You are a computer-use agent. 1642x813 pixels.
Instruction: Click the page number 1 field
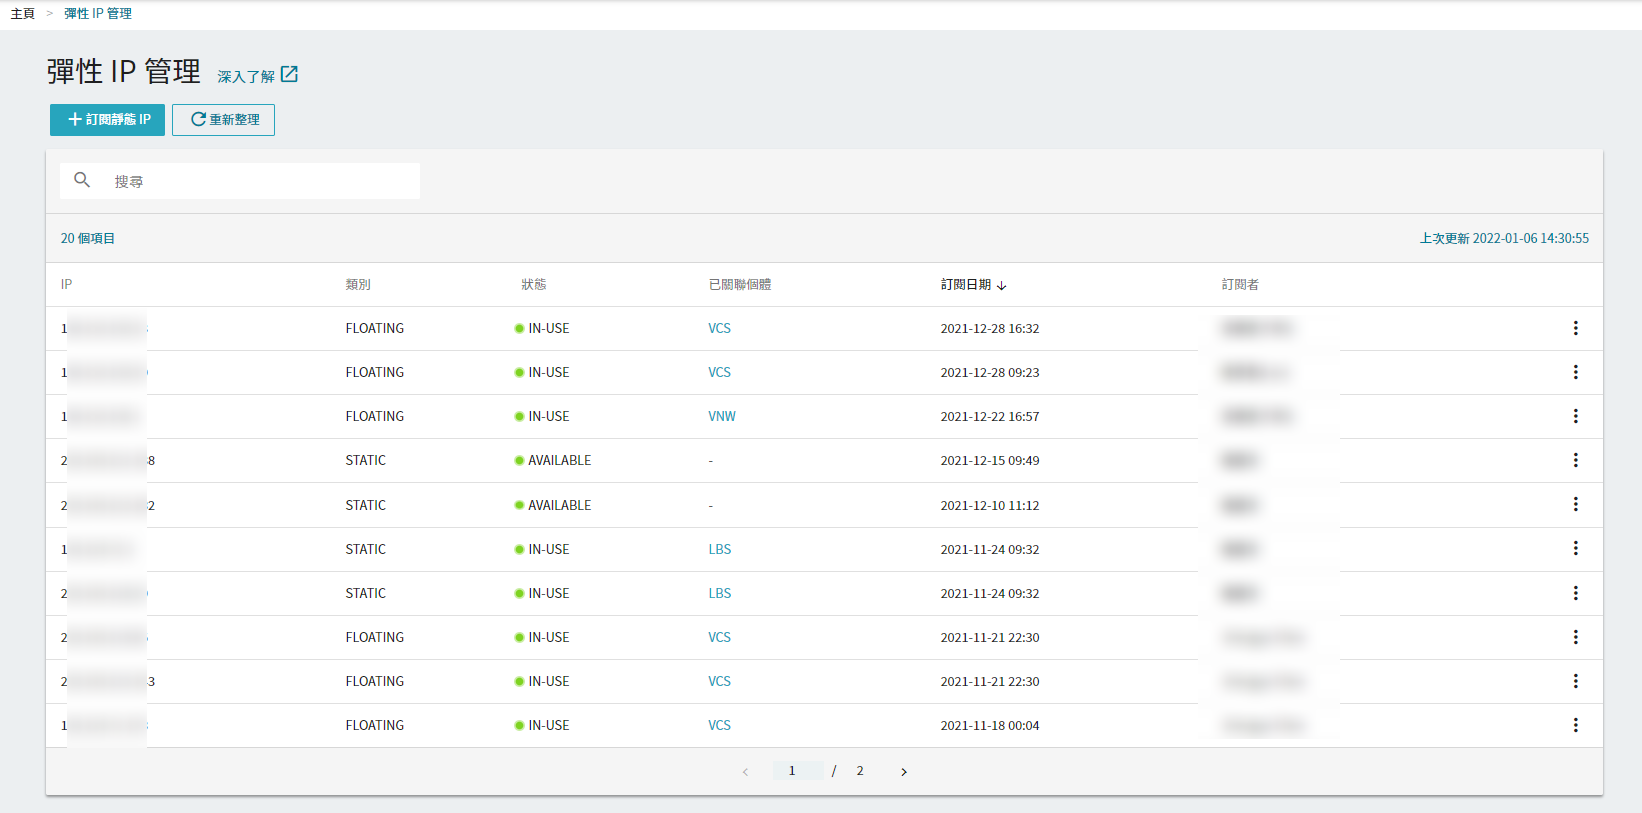(x=797, y=770)
